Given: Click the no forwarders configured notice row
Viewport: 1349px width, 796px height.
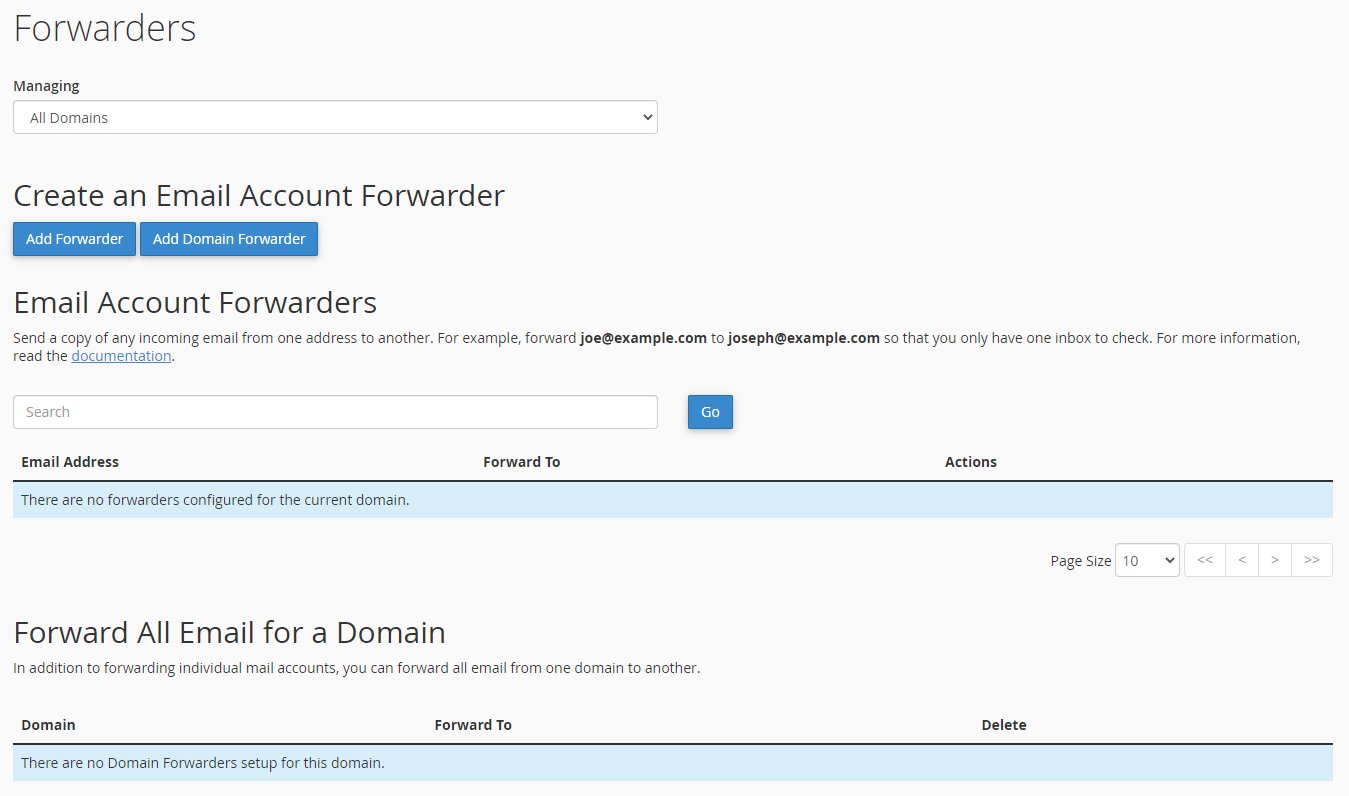Looking at the screenshot, I should coord(215,500).
